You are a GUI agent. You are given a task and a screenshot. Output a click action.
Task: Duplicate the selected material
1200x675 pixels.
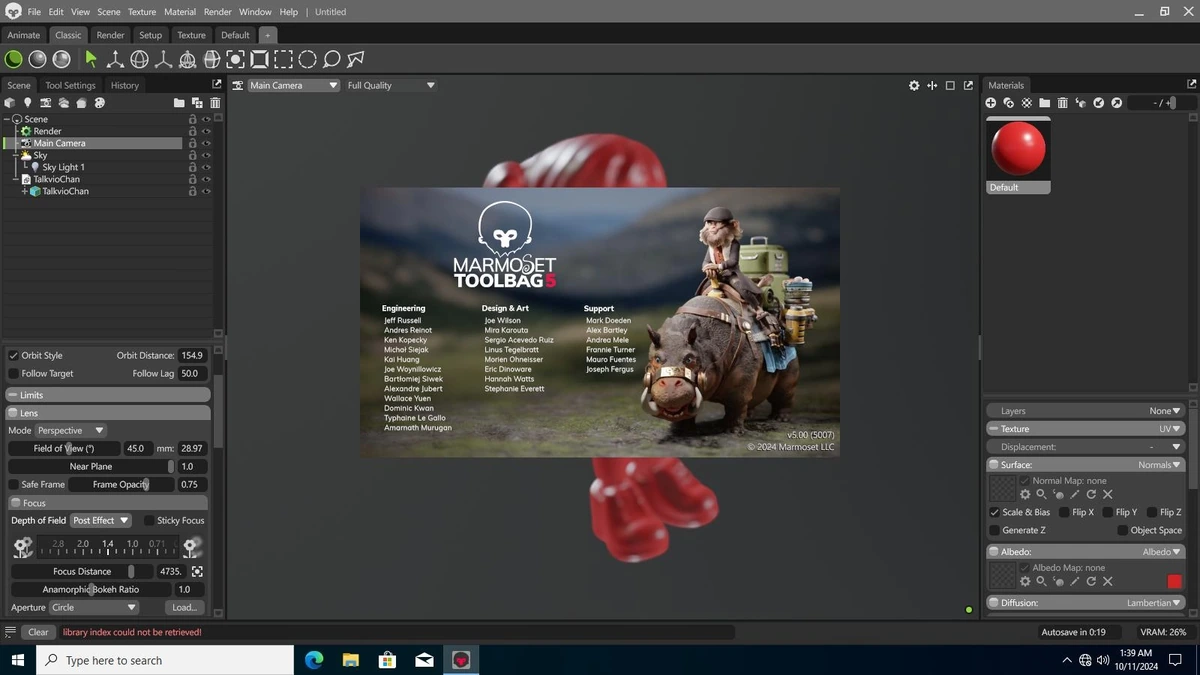coord(1009,103)
